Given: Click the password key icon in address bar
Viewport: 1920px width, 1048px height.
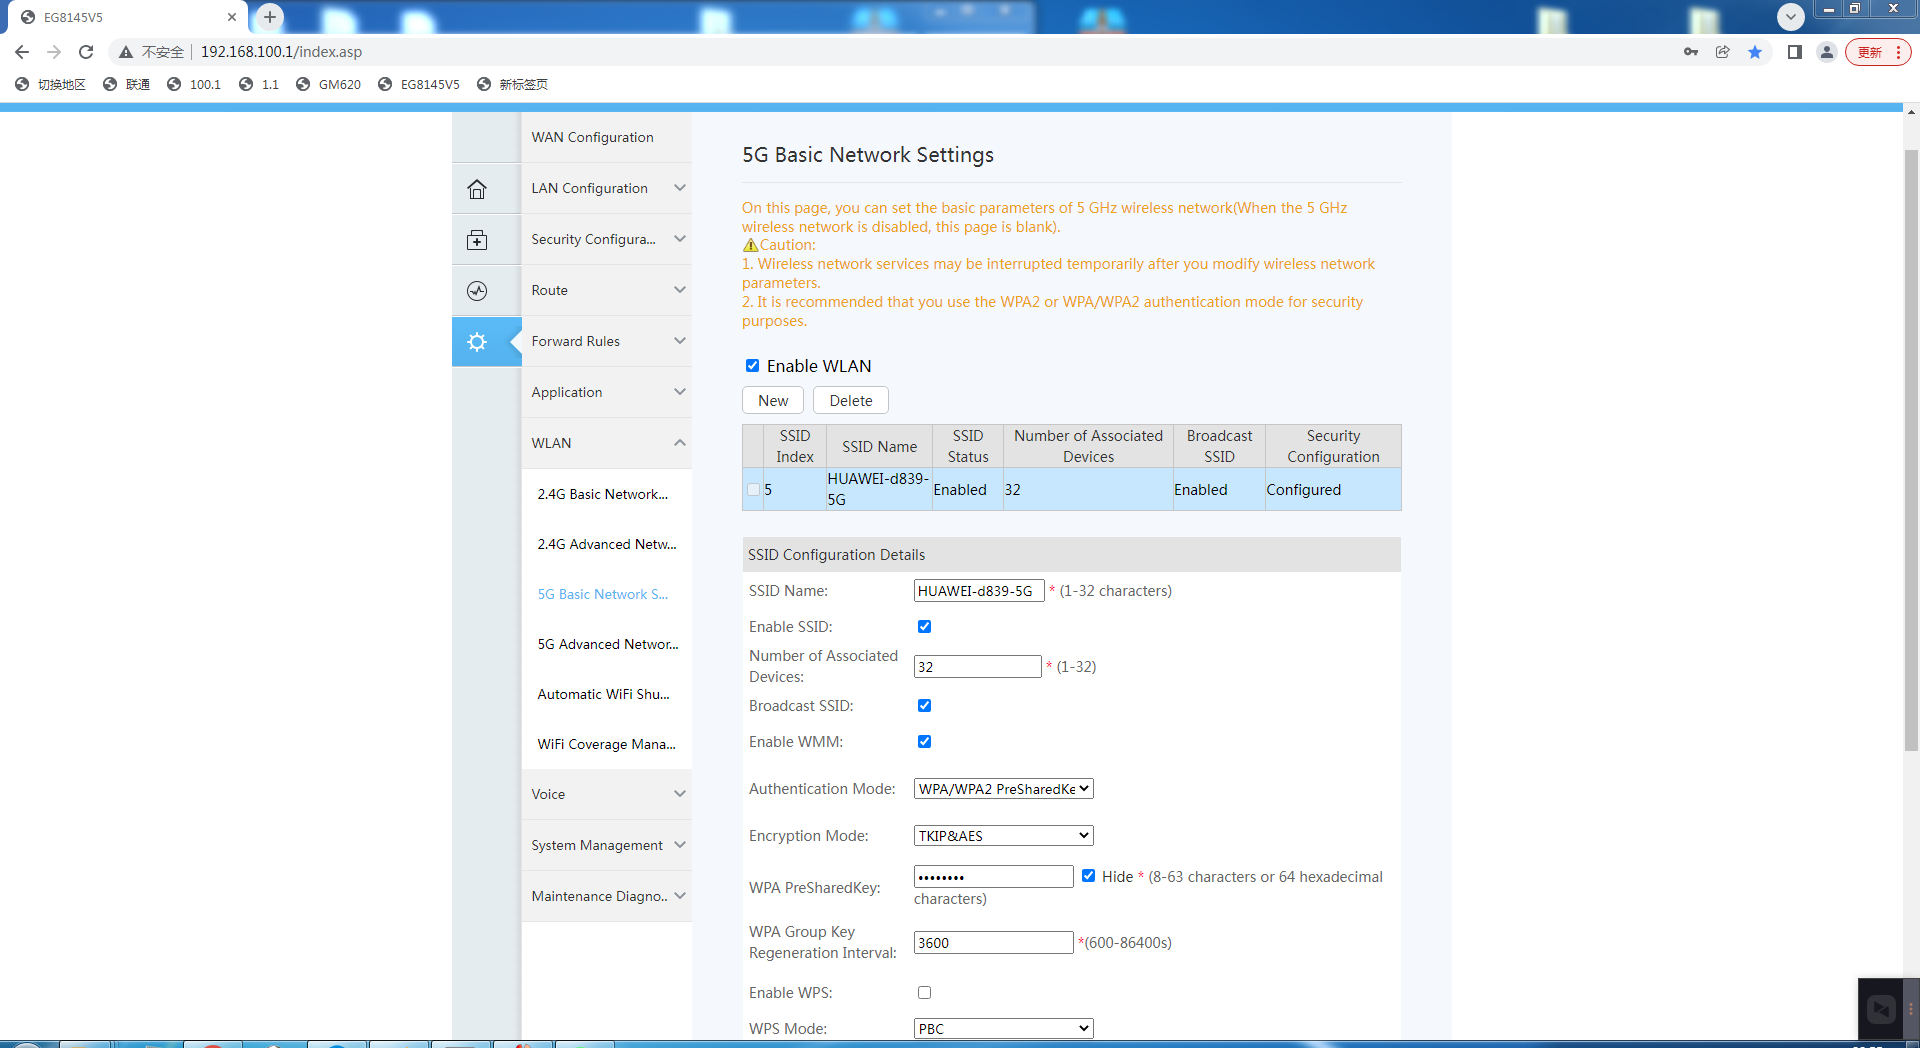Looking at the screenshot, I should (1690, 52).
